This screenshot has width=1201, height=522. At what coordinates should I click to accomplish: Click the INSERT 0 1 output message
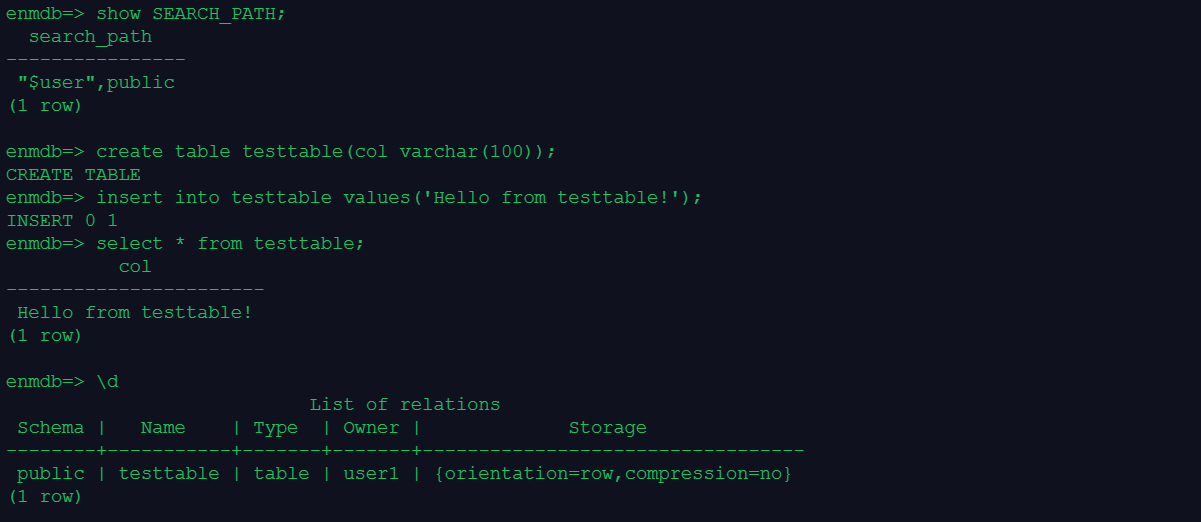click(62, 221)
